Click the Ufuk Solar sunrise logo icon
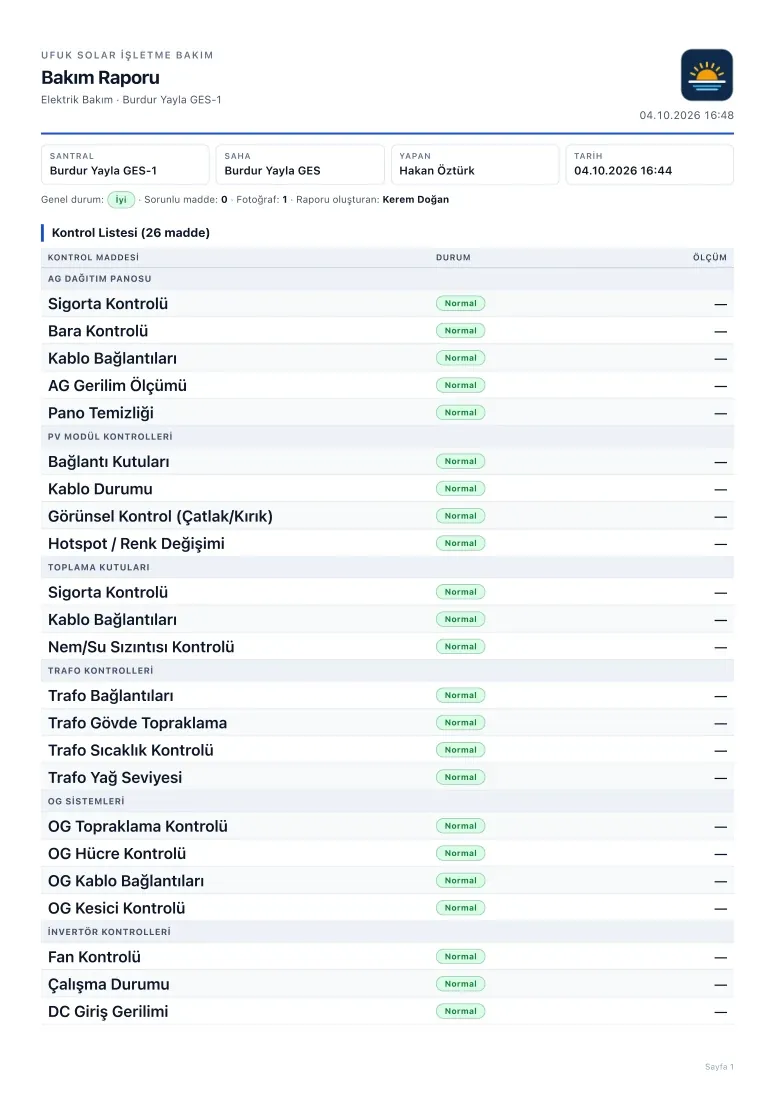This screenshot has height=1095, width=774. coord(706,75)
